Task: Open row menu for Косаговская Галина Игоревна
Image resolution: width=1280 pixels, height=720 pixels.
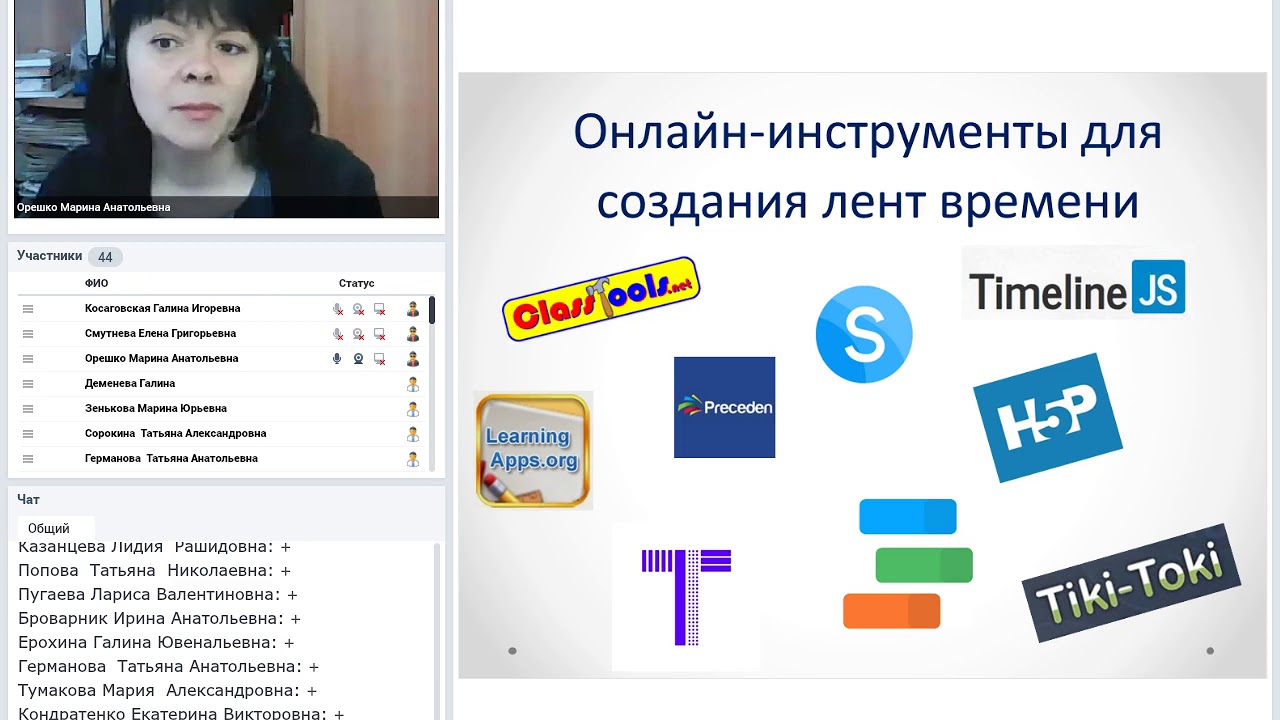Action: coord(28,309)
